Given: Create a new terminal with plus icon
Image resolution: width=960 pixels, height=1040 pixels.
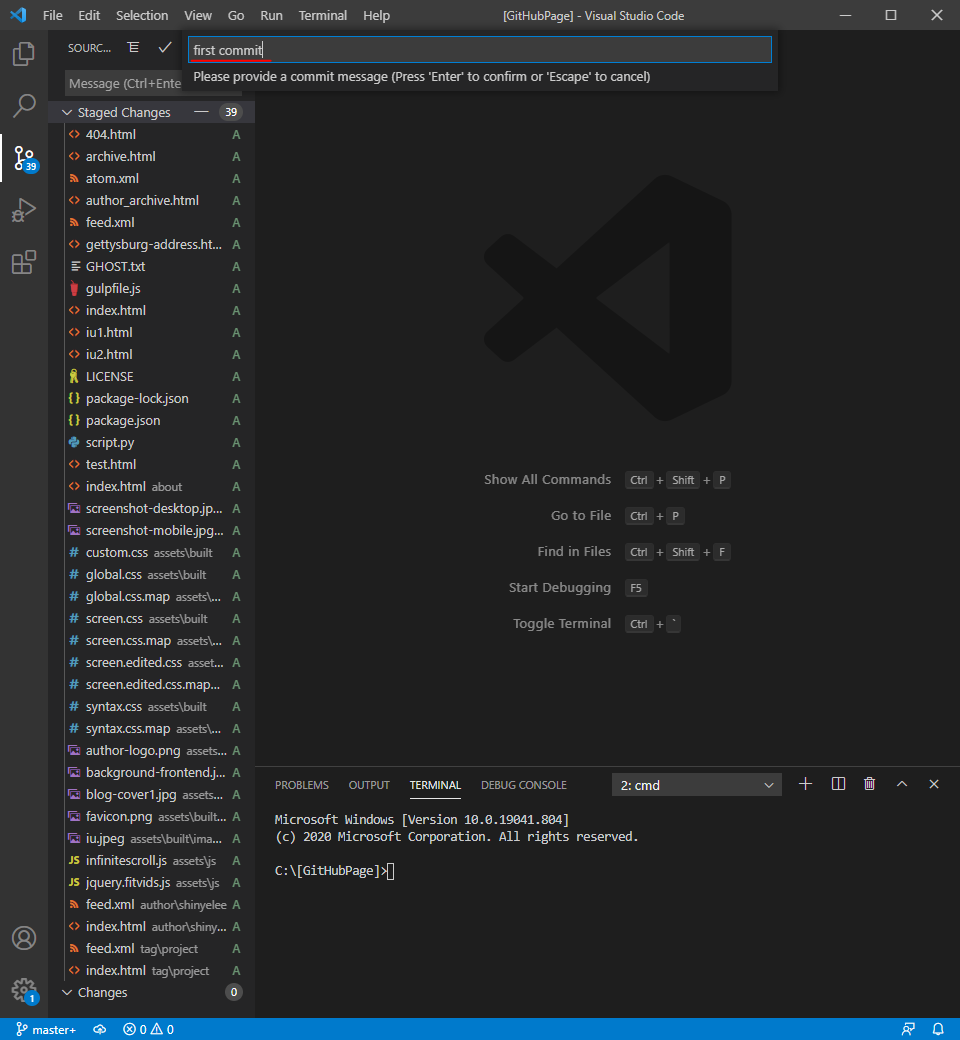Looking at the screenshot, I should tap(805, 784).
